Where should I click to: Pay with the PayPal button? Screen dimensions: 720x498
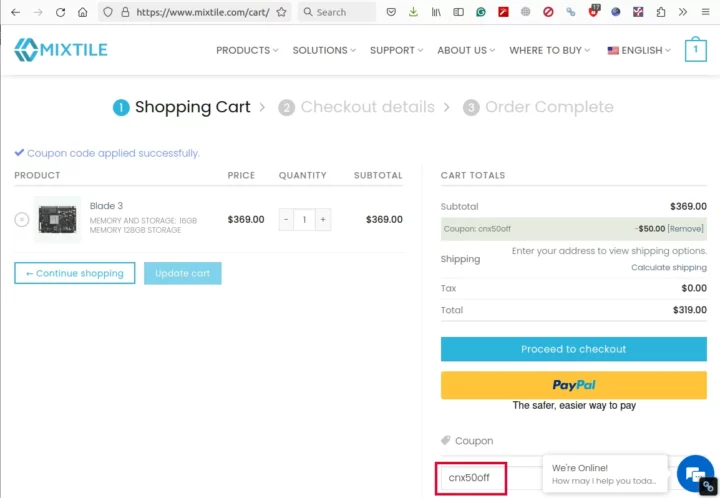point(573,385)
